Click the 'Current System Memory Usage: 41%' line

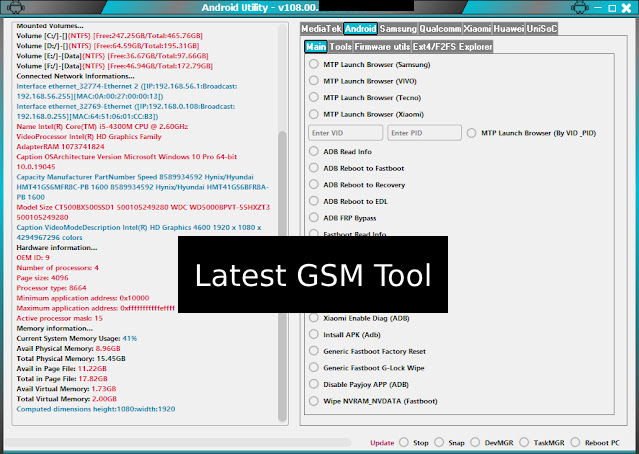coord(77,339)
